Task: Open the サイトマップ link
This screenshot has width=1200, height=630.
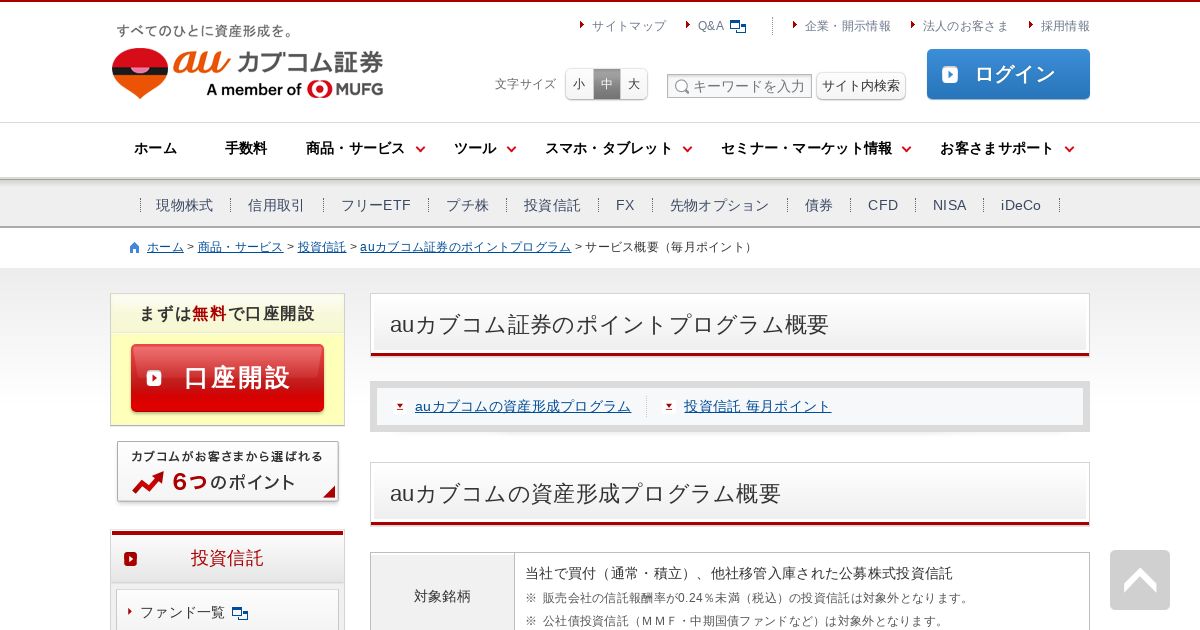Action: [x=628, y=26]
